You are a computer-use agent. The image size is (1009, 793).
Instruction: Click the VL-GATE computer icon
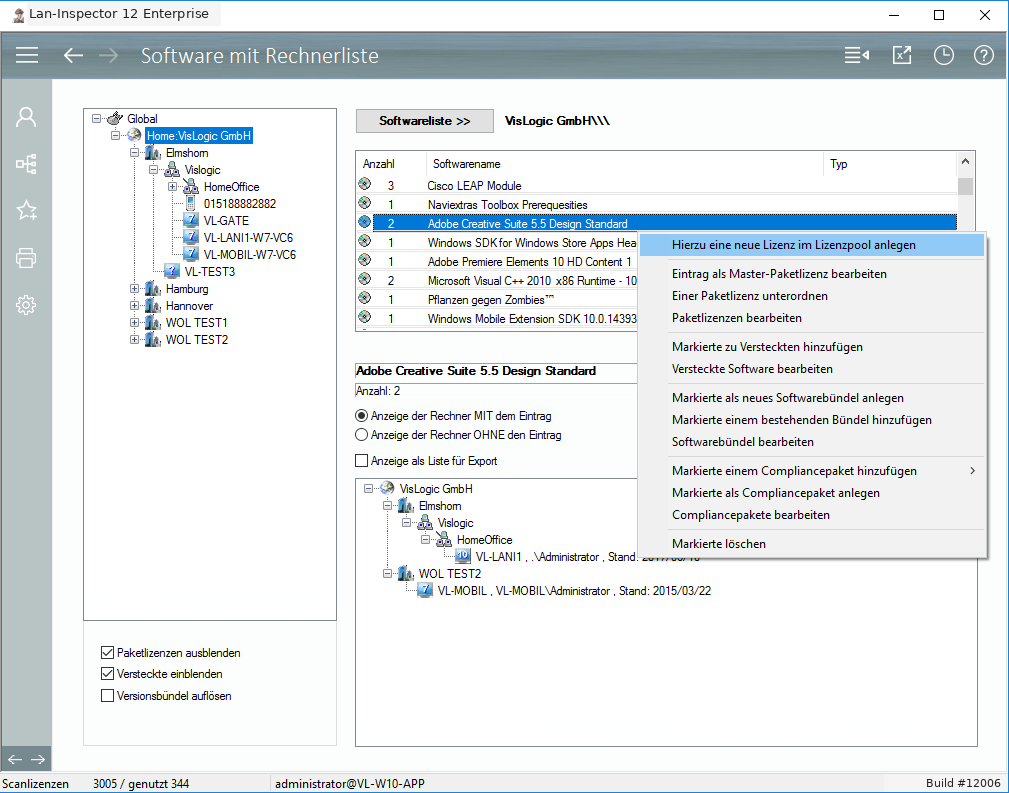pos(190,220)
